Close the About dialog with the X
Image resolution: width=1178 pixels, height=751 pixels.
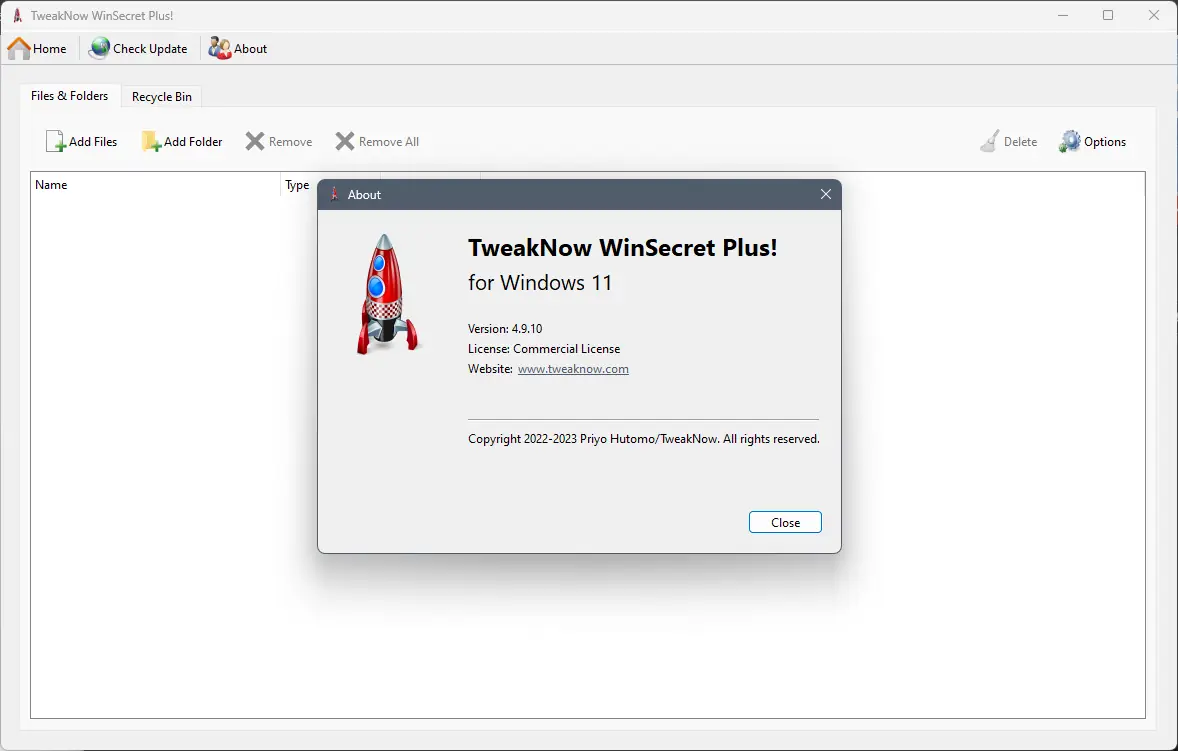point(826,195)
